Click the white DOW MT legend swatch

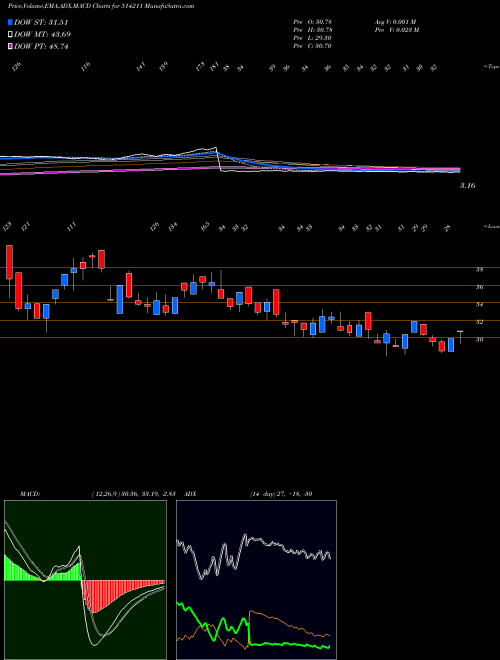tap(11, 35)
